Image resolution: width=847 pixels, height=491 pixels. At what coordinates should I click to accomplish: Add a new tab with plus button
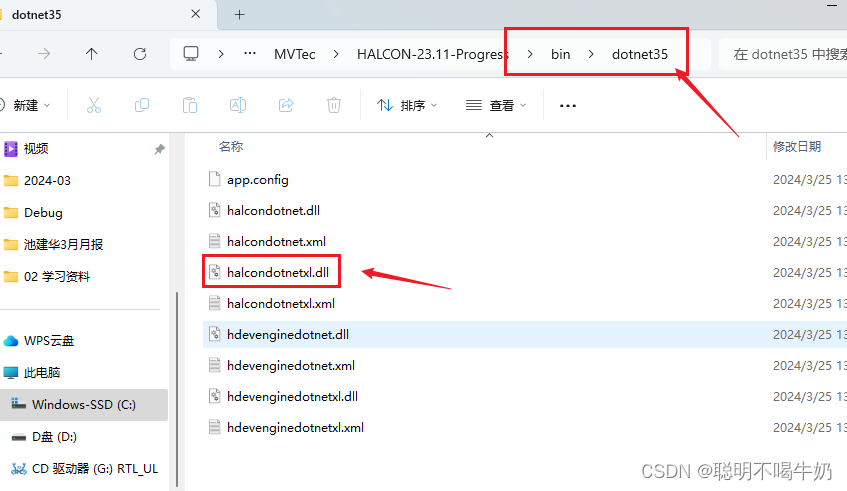click(x=239, y=15)
